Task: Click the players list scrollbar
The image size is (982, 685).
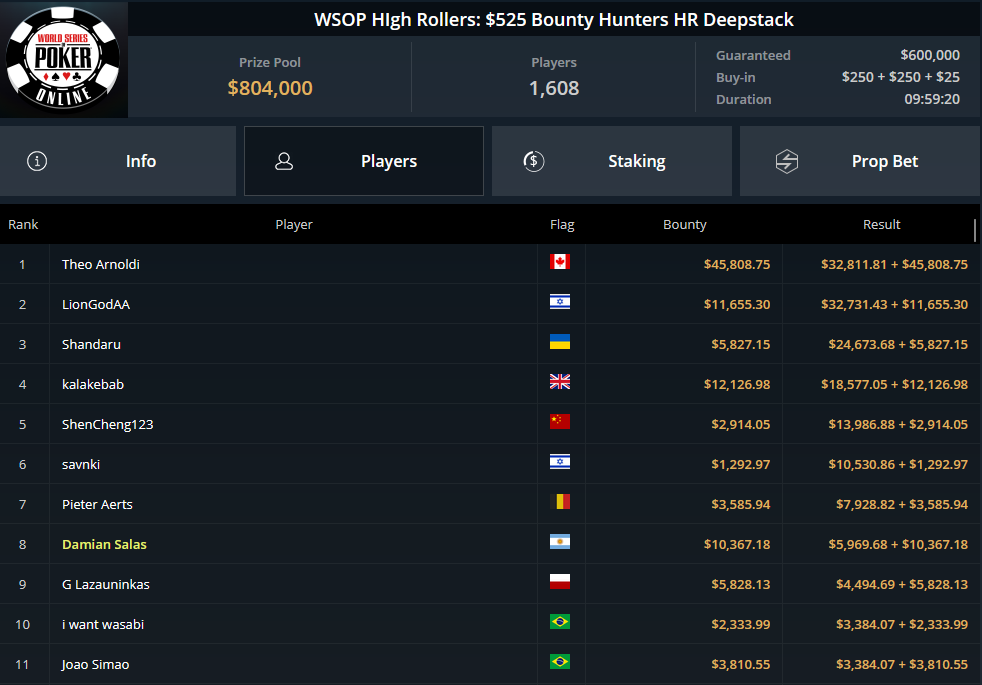Action: click(975, 230)
